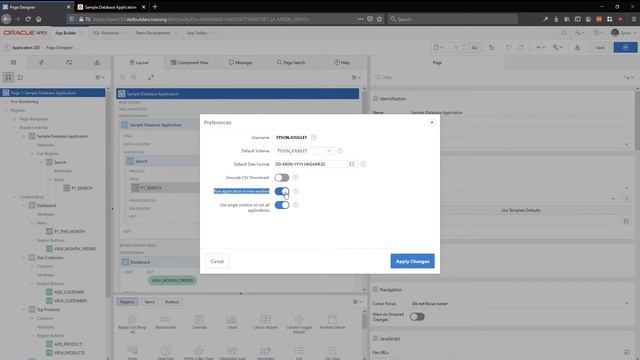Screen dimensions: 640x360
Task: Open the Utilities wrench menu
Action: (558, 47)
